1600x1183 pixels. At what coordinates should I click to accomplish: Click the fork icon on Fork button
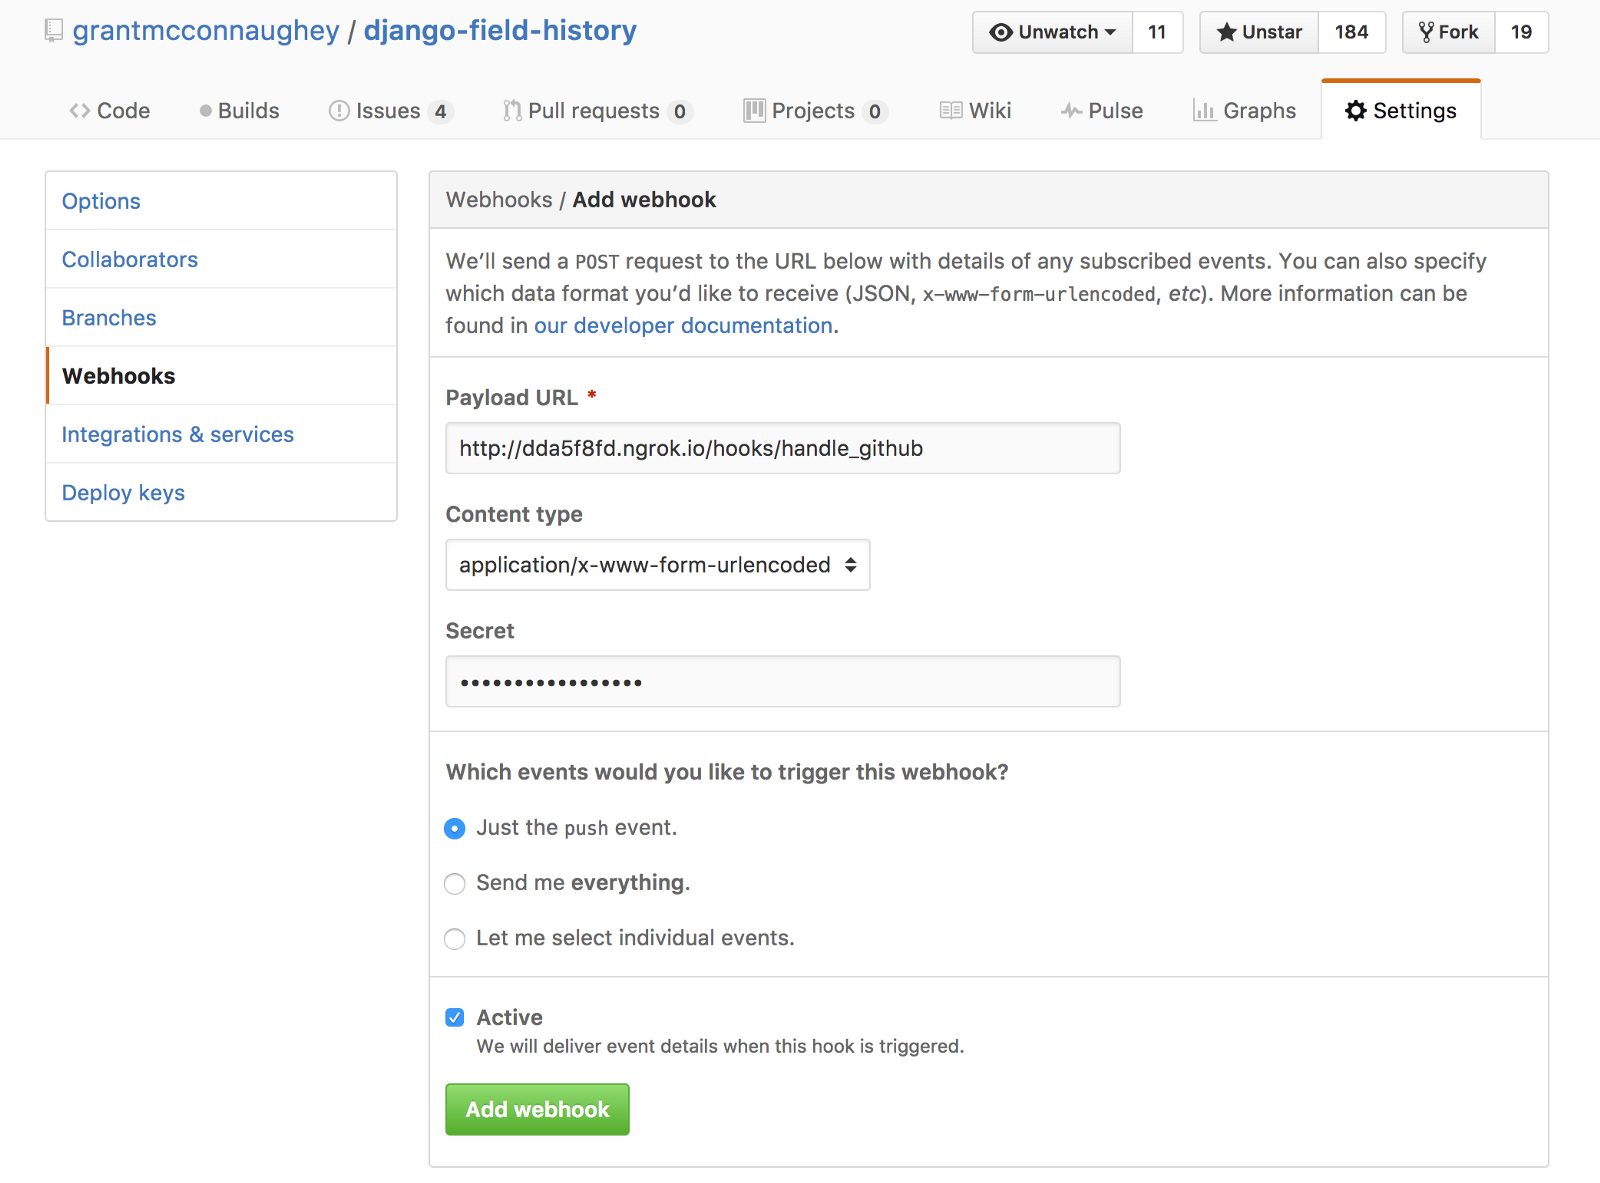[x=1426, y=32]
